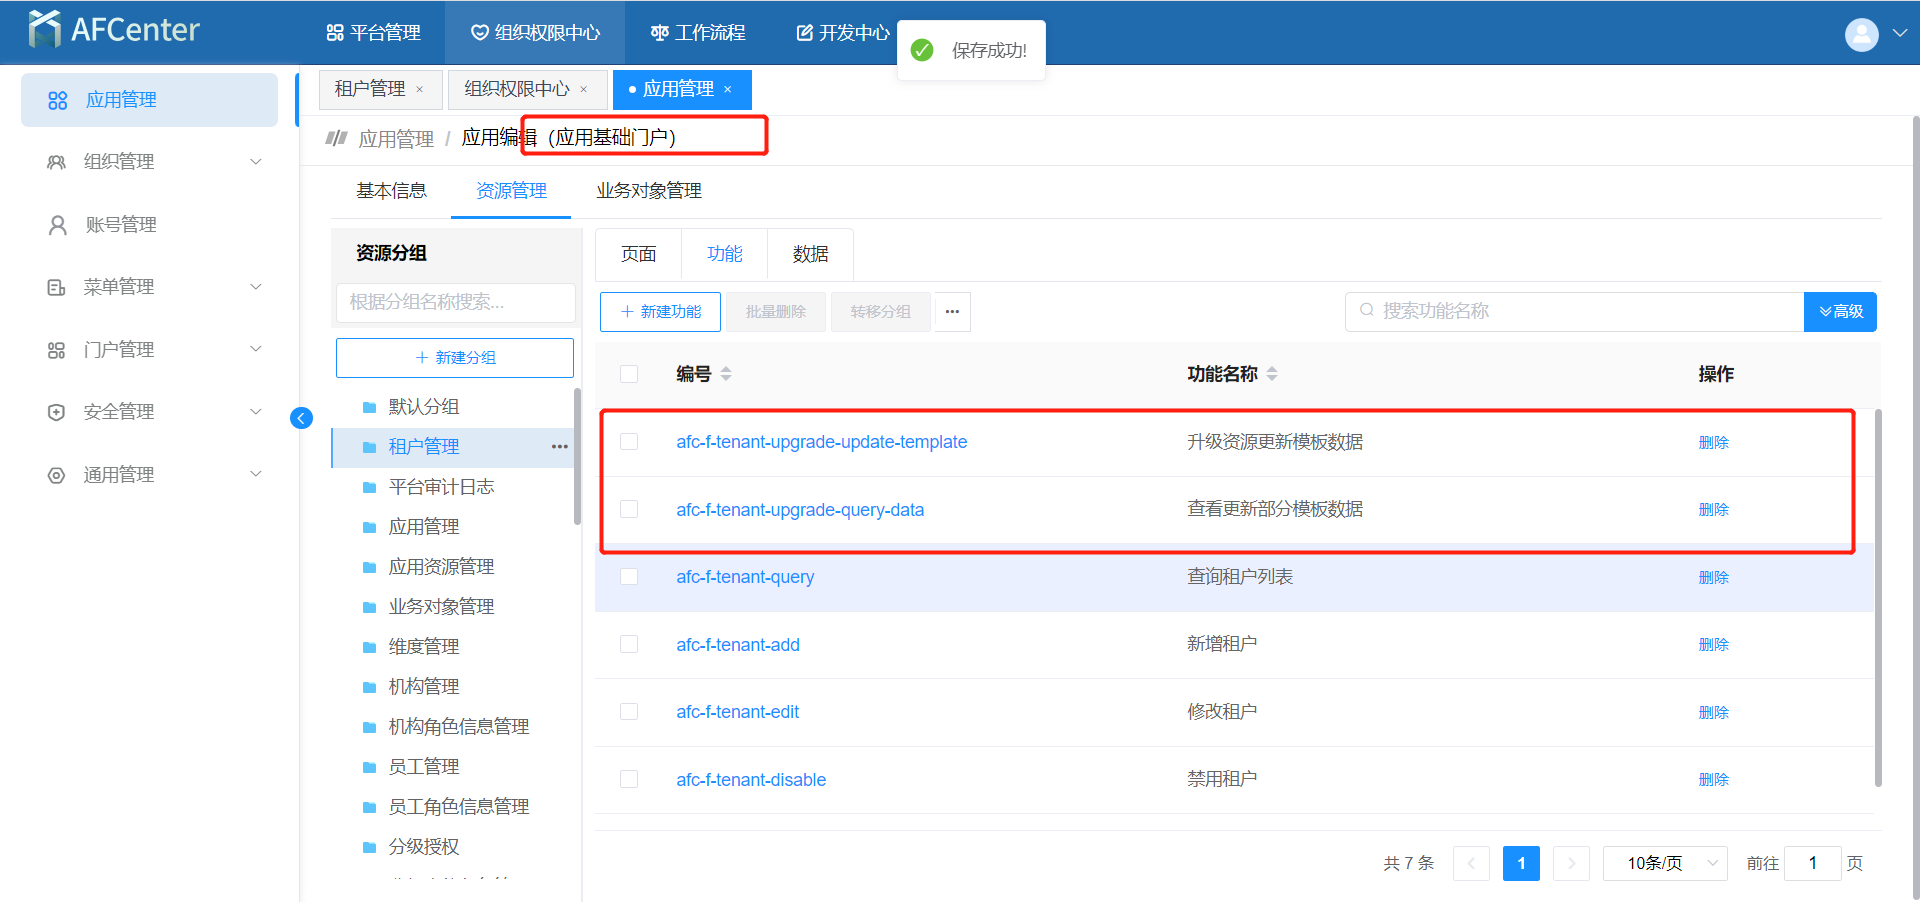The width and height of the screenshot is (1920, 902).
Task: Click the 新建功能 button
Action: pyautogui.click(x=661, y=312)
